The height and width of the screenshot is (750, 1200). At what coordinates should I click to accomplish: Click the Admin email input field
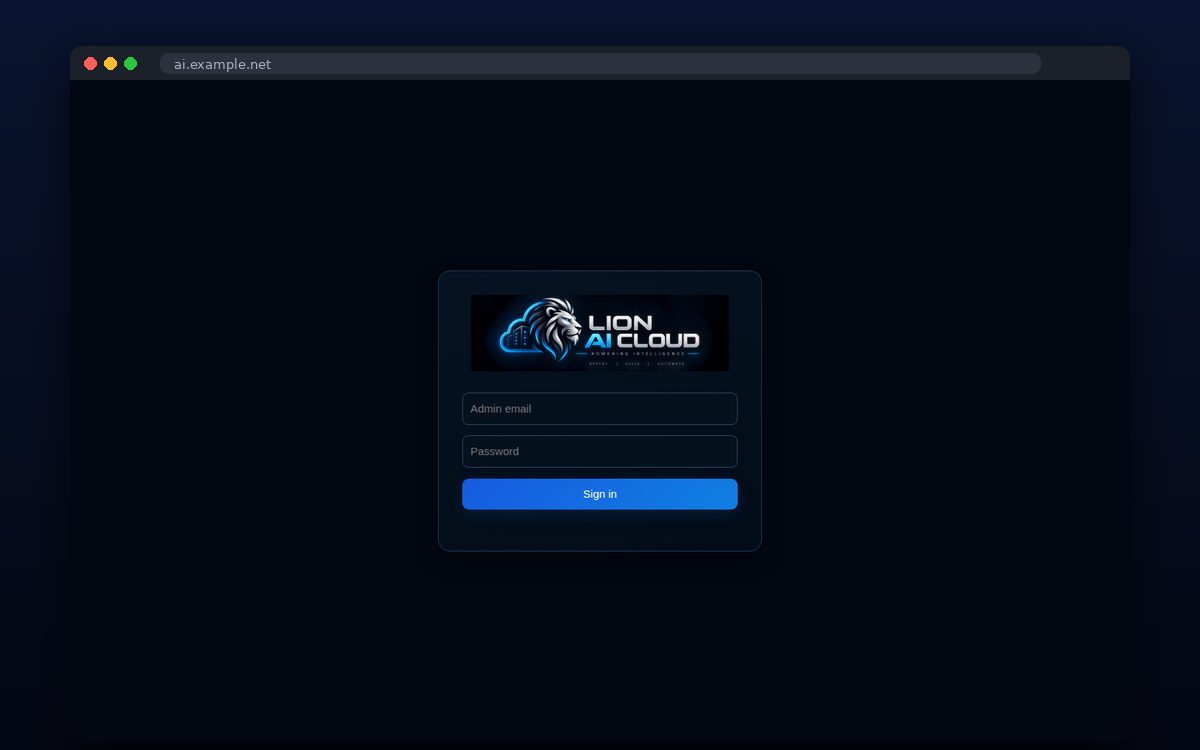(x=600, y=409)
